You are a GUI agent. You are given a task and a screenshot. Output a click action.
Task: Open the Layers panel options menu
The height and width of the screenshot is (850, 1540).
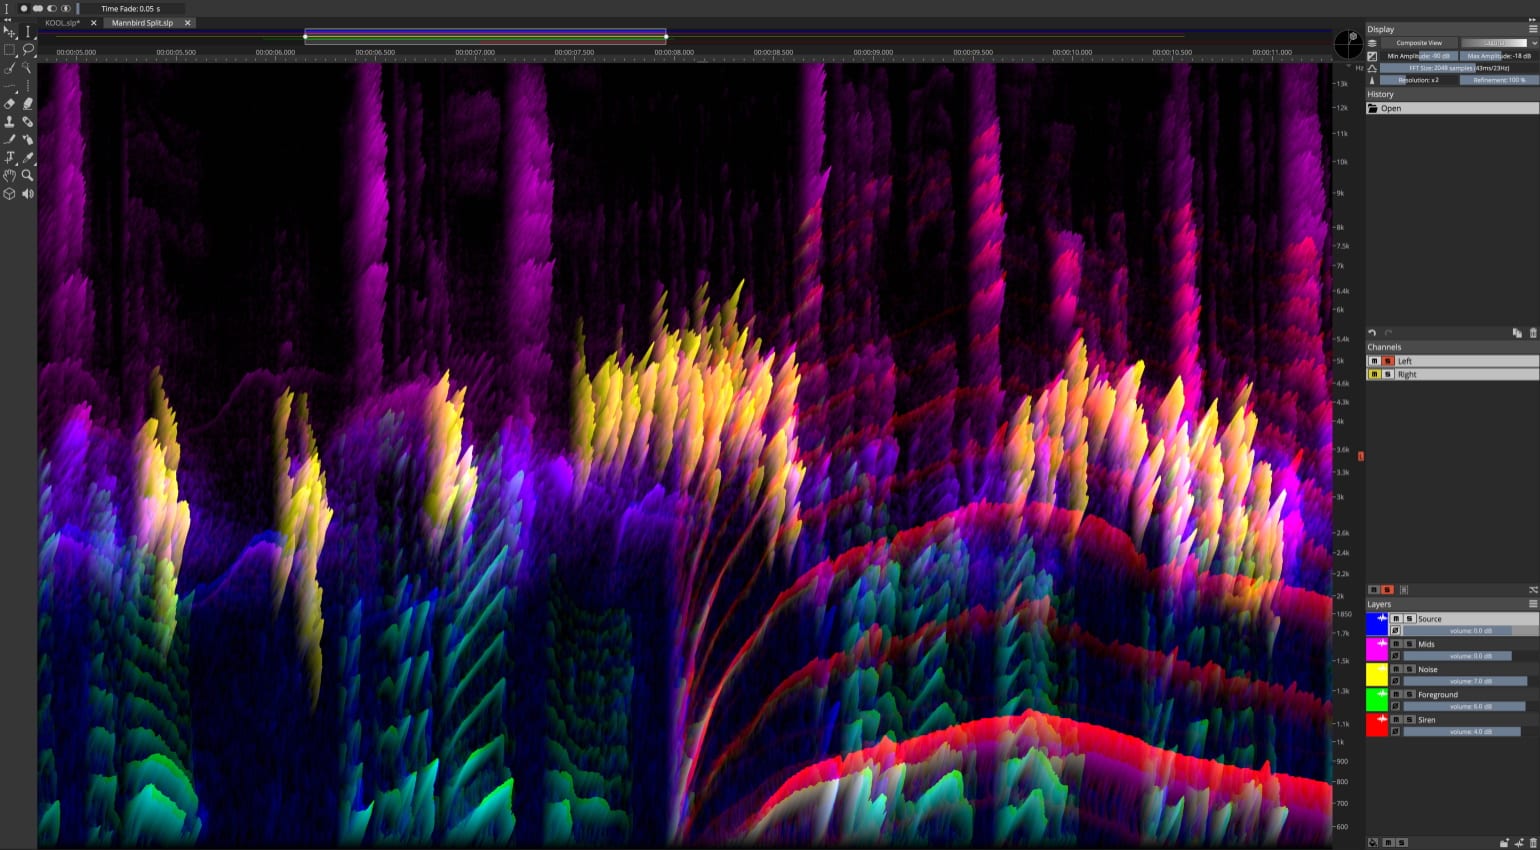point(1533,604)
